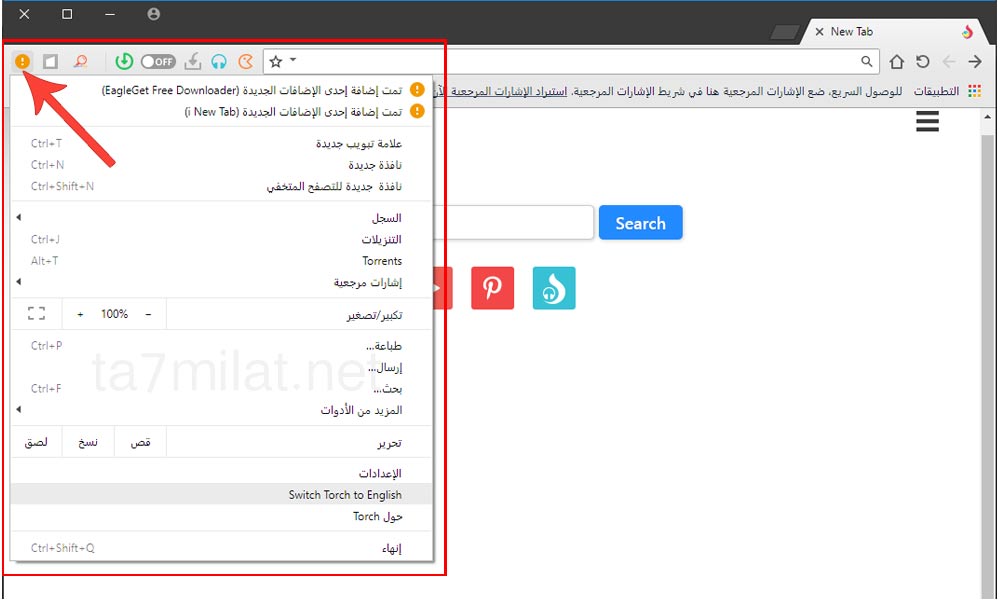Open the Torch Music headphones icon

[x=219, y=61]
